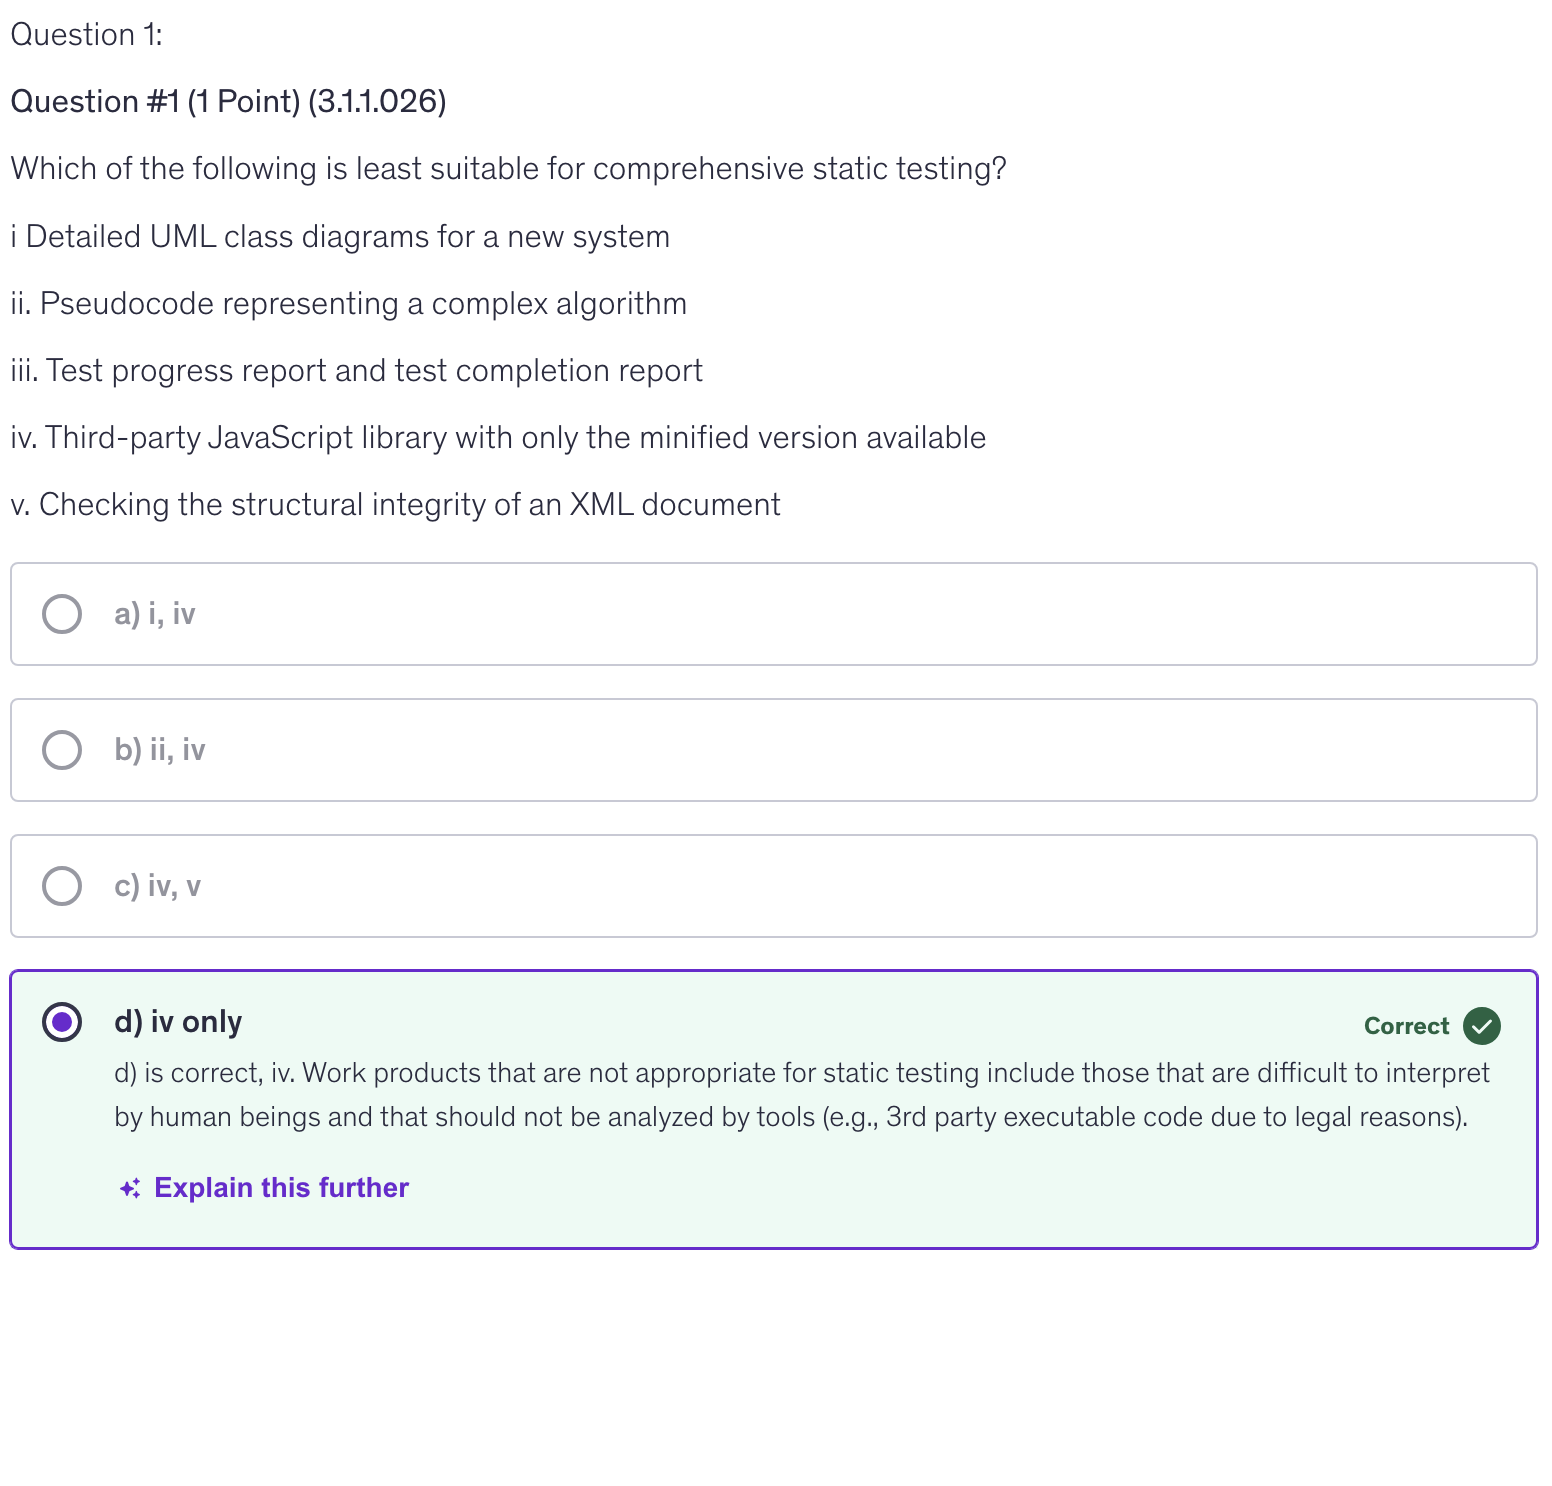
Task: Click the green "Correct" status label
Action: [1406, 1026]
